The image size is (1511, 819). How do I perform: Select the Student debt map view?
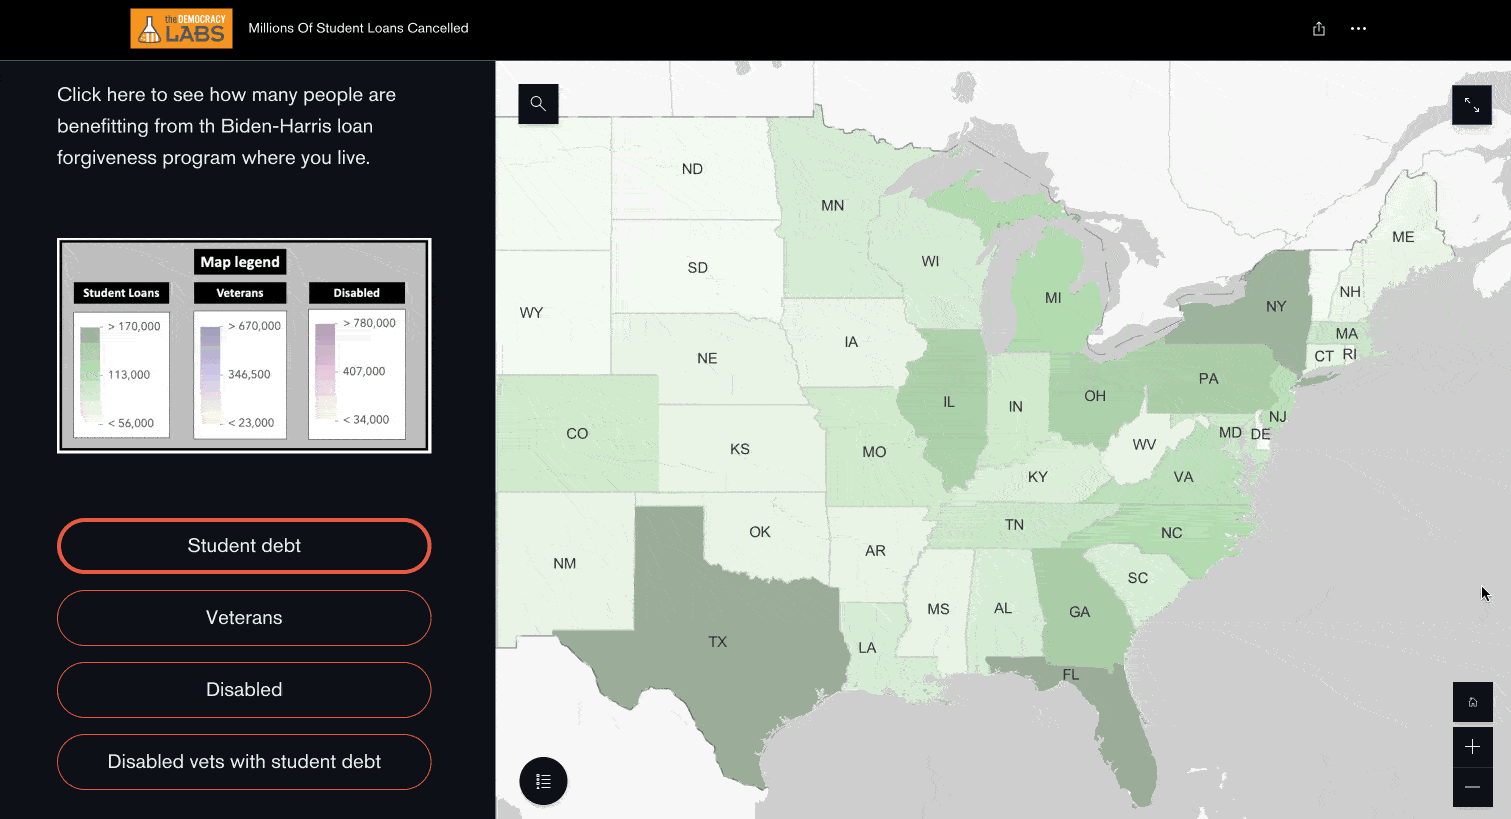click(x=244, y=546)
